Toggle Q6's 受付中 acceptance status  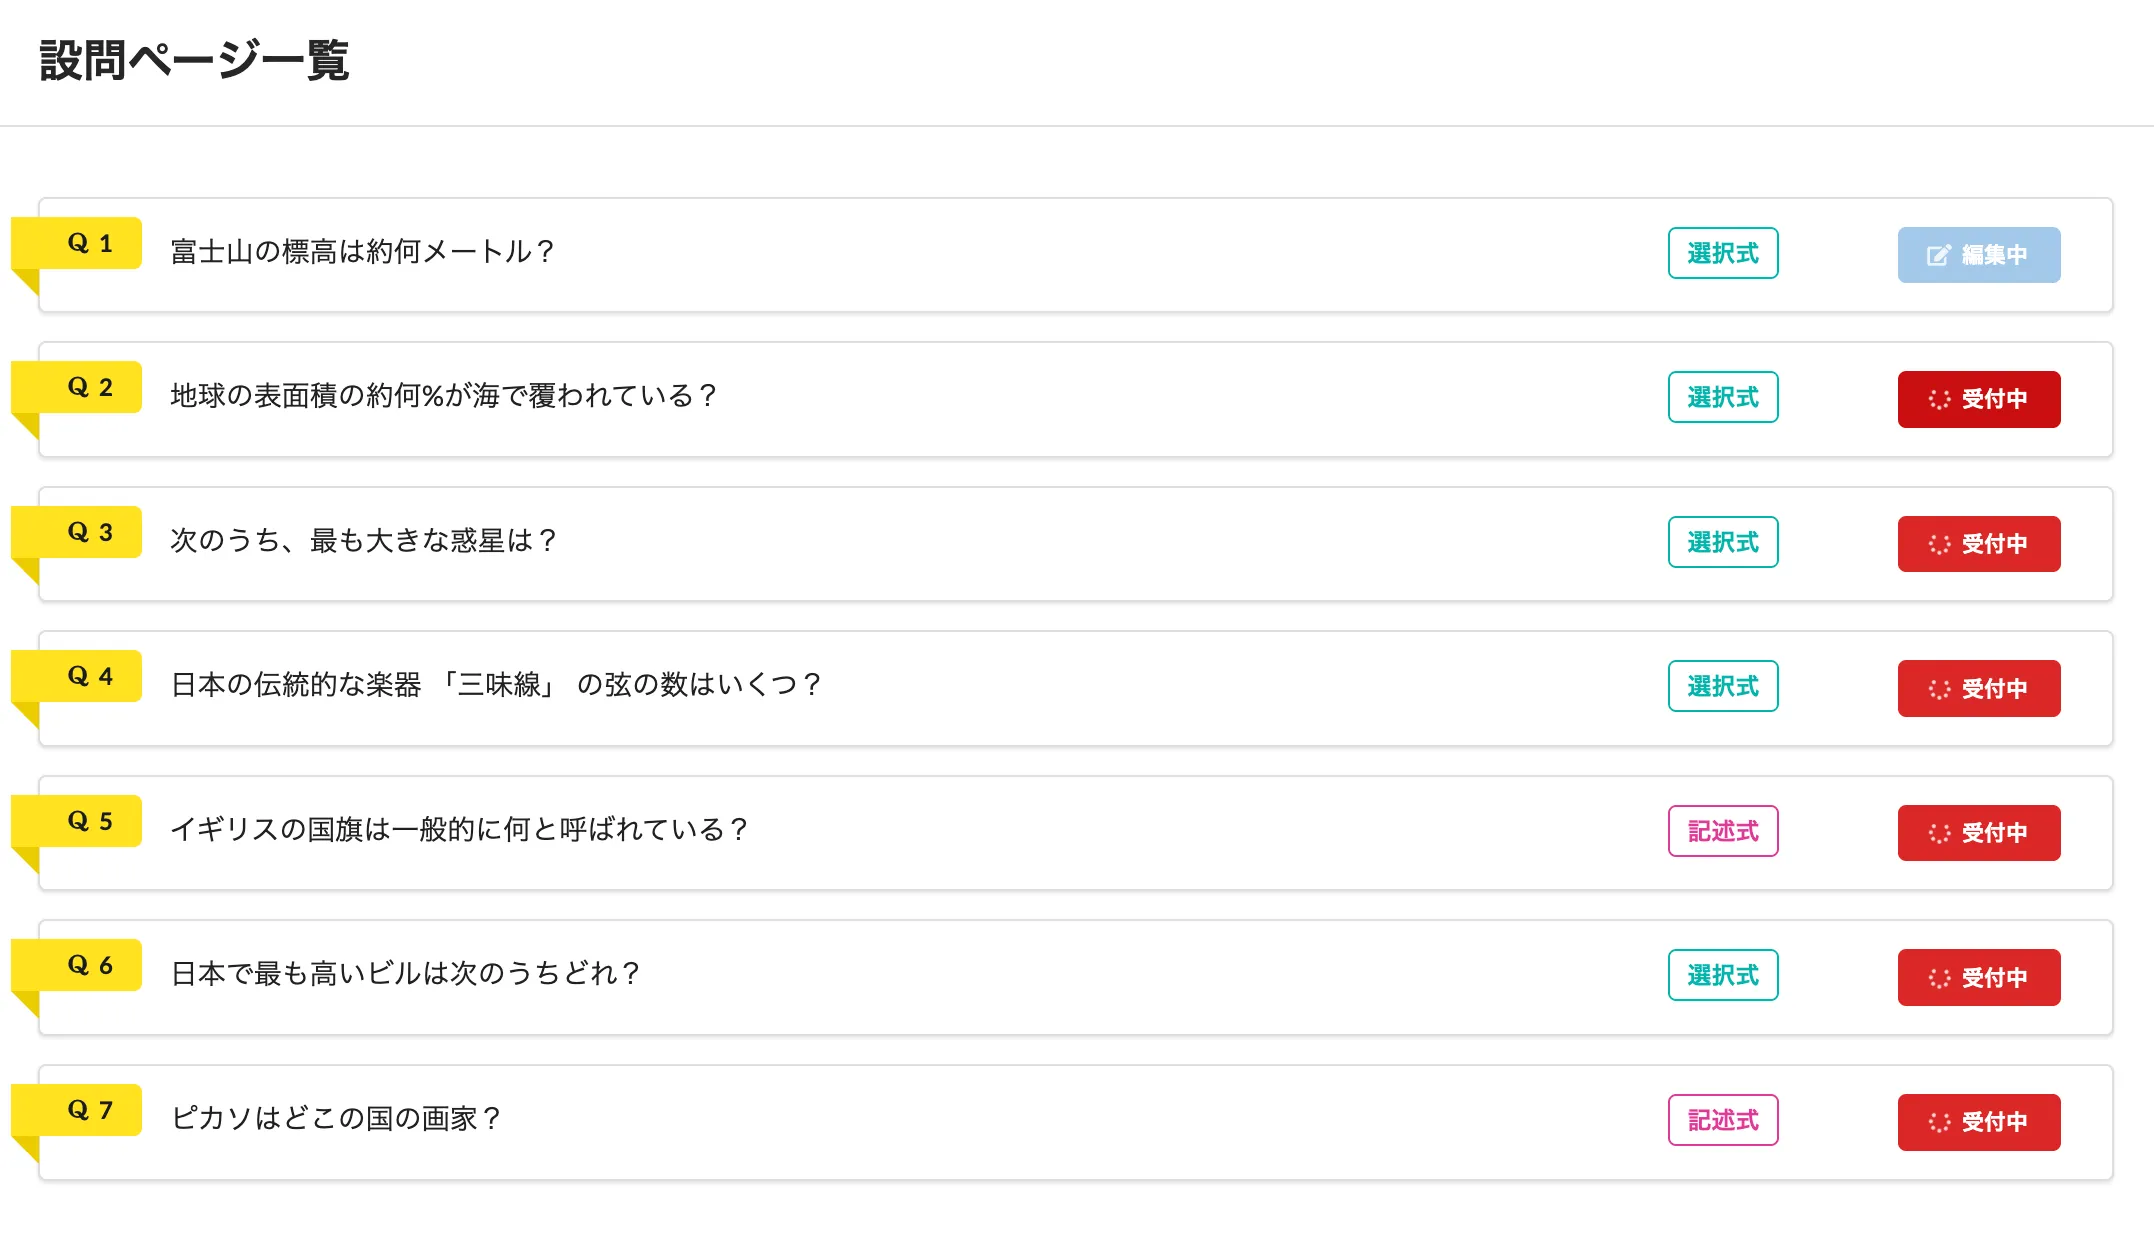point(1978,977)
